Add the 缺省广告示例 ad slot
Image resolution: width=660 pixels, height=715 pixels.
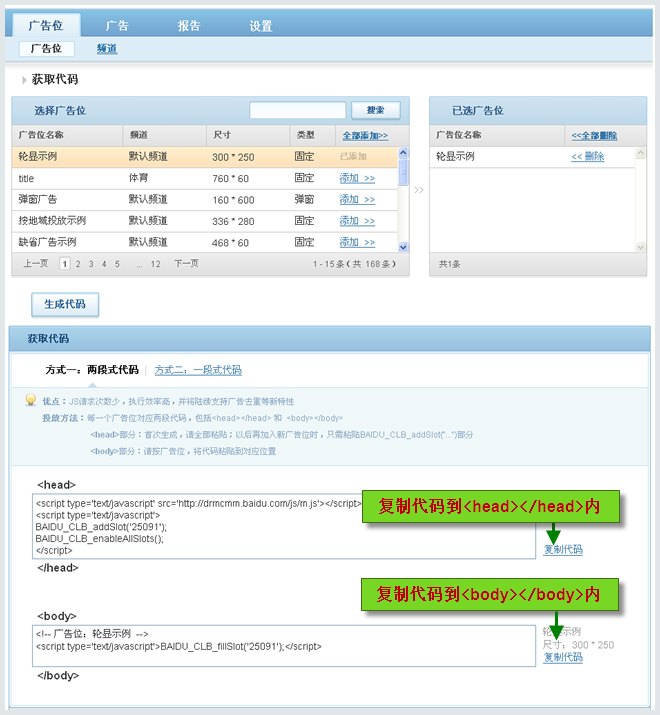pos(357,243)
